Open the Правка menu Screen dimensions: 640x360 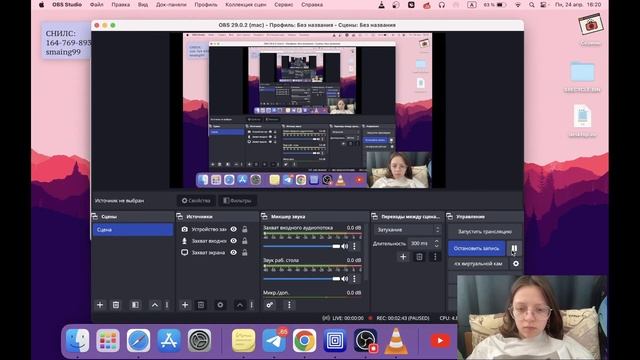[x=120, y=5]
